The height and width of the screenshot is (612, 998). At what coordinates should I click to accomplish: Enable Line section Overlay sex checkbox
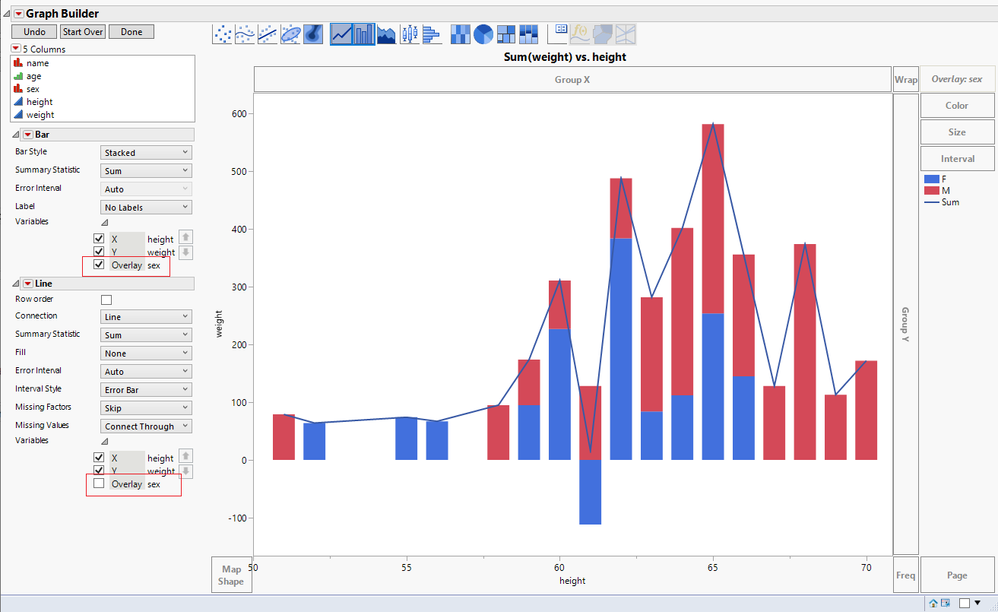[x=99, y=483]
